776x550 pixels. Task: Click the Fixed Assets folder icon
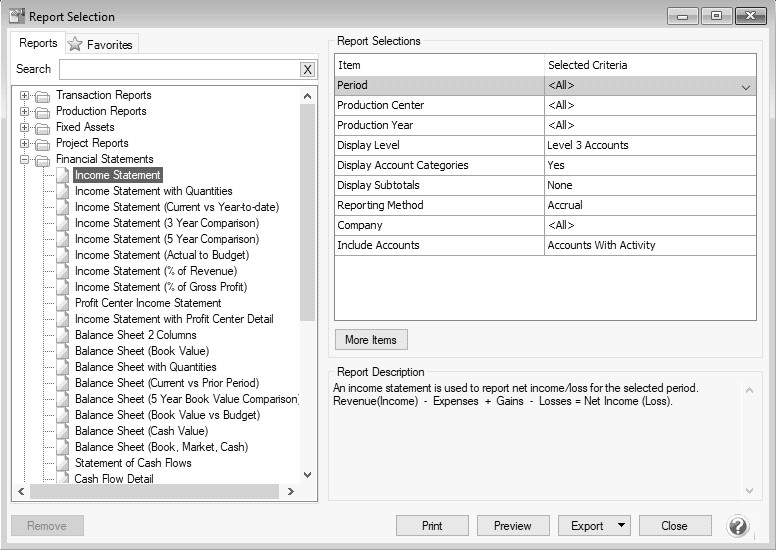point(42,128)
